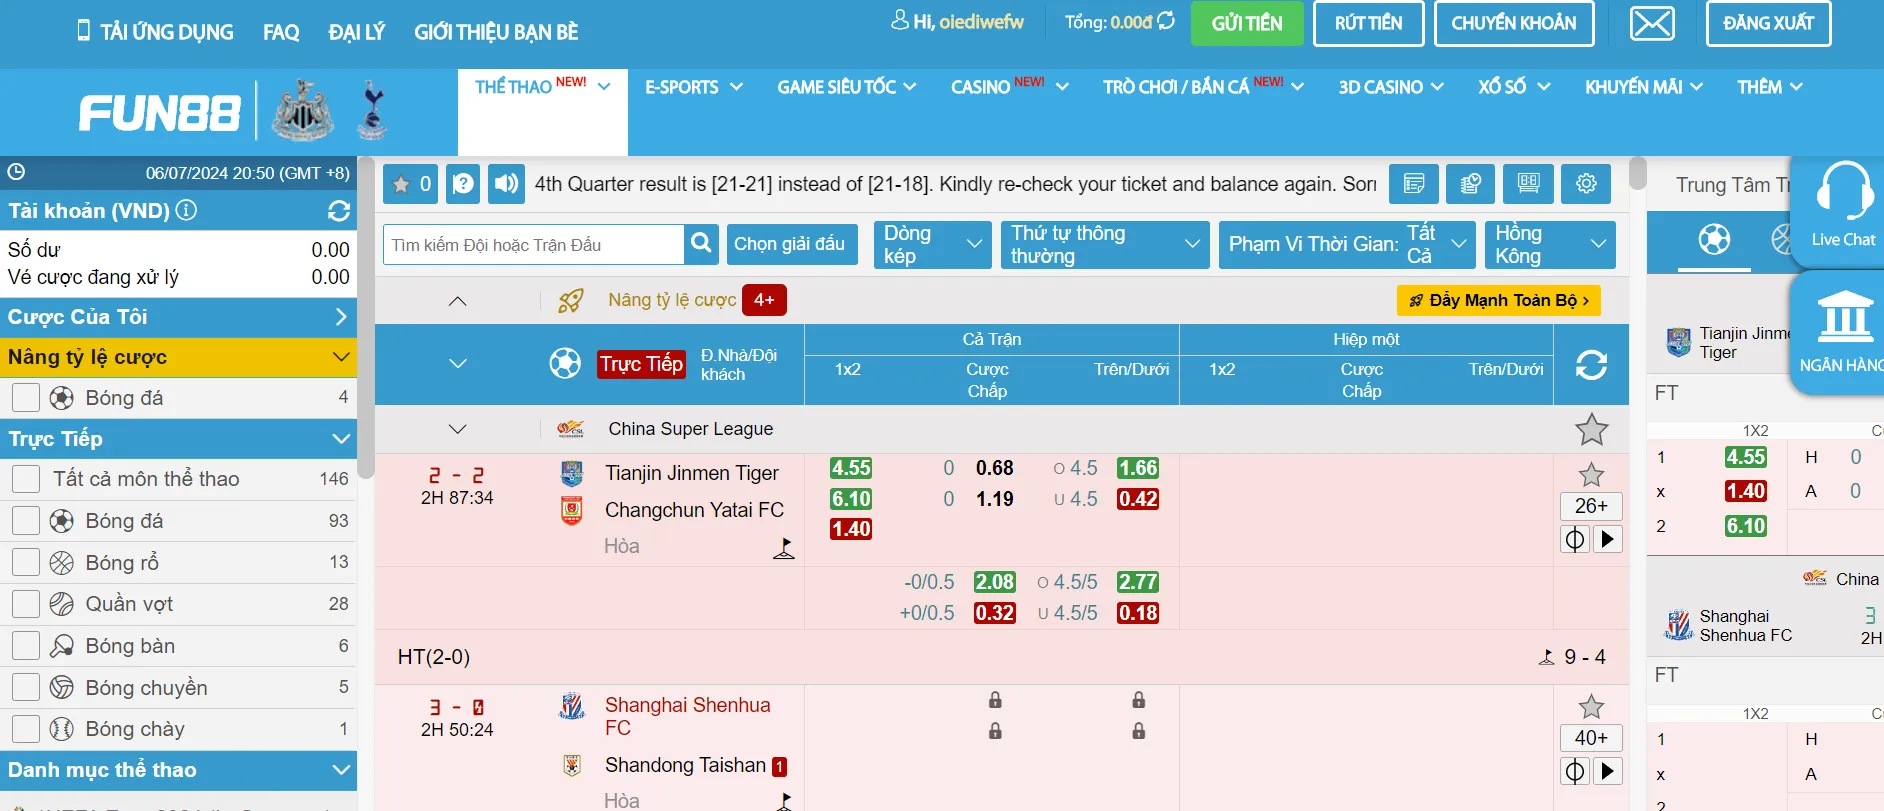
Task: Open match stats for Tianjin match
Action: click(1575, 539)
